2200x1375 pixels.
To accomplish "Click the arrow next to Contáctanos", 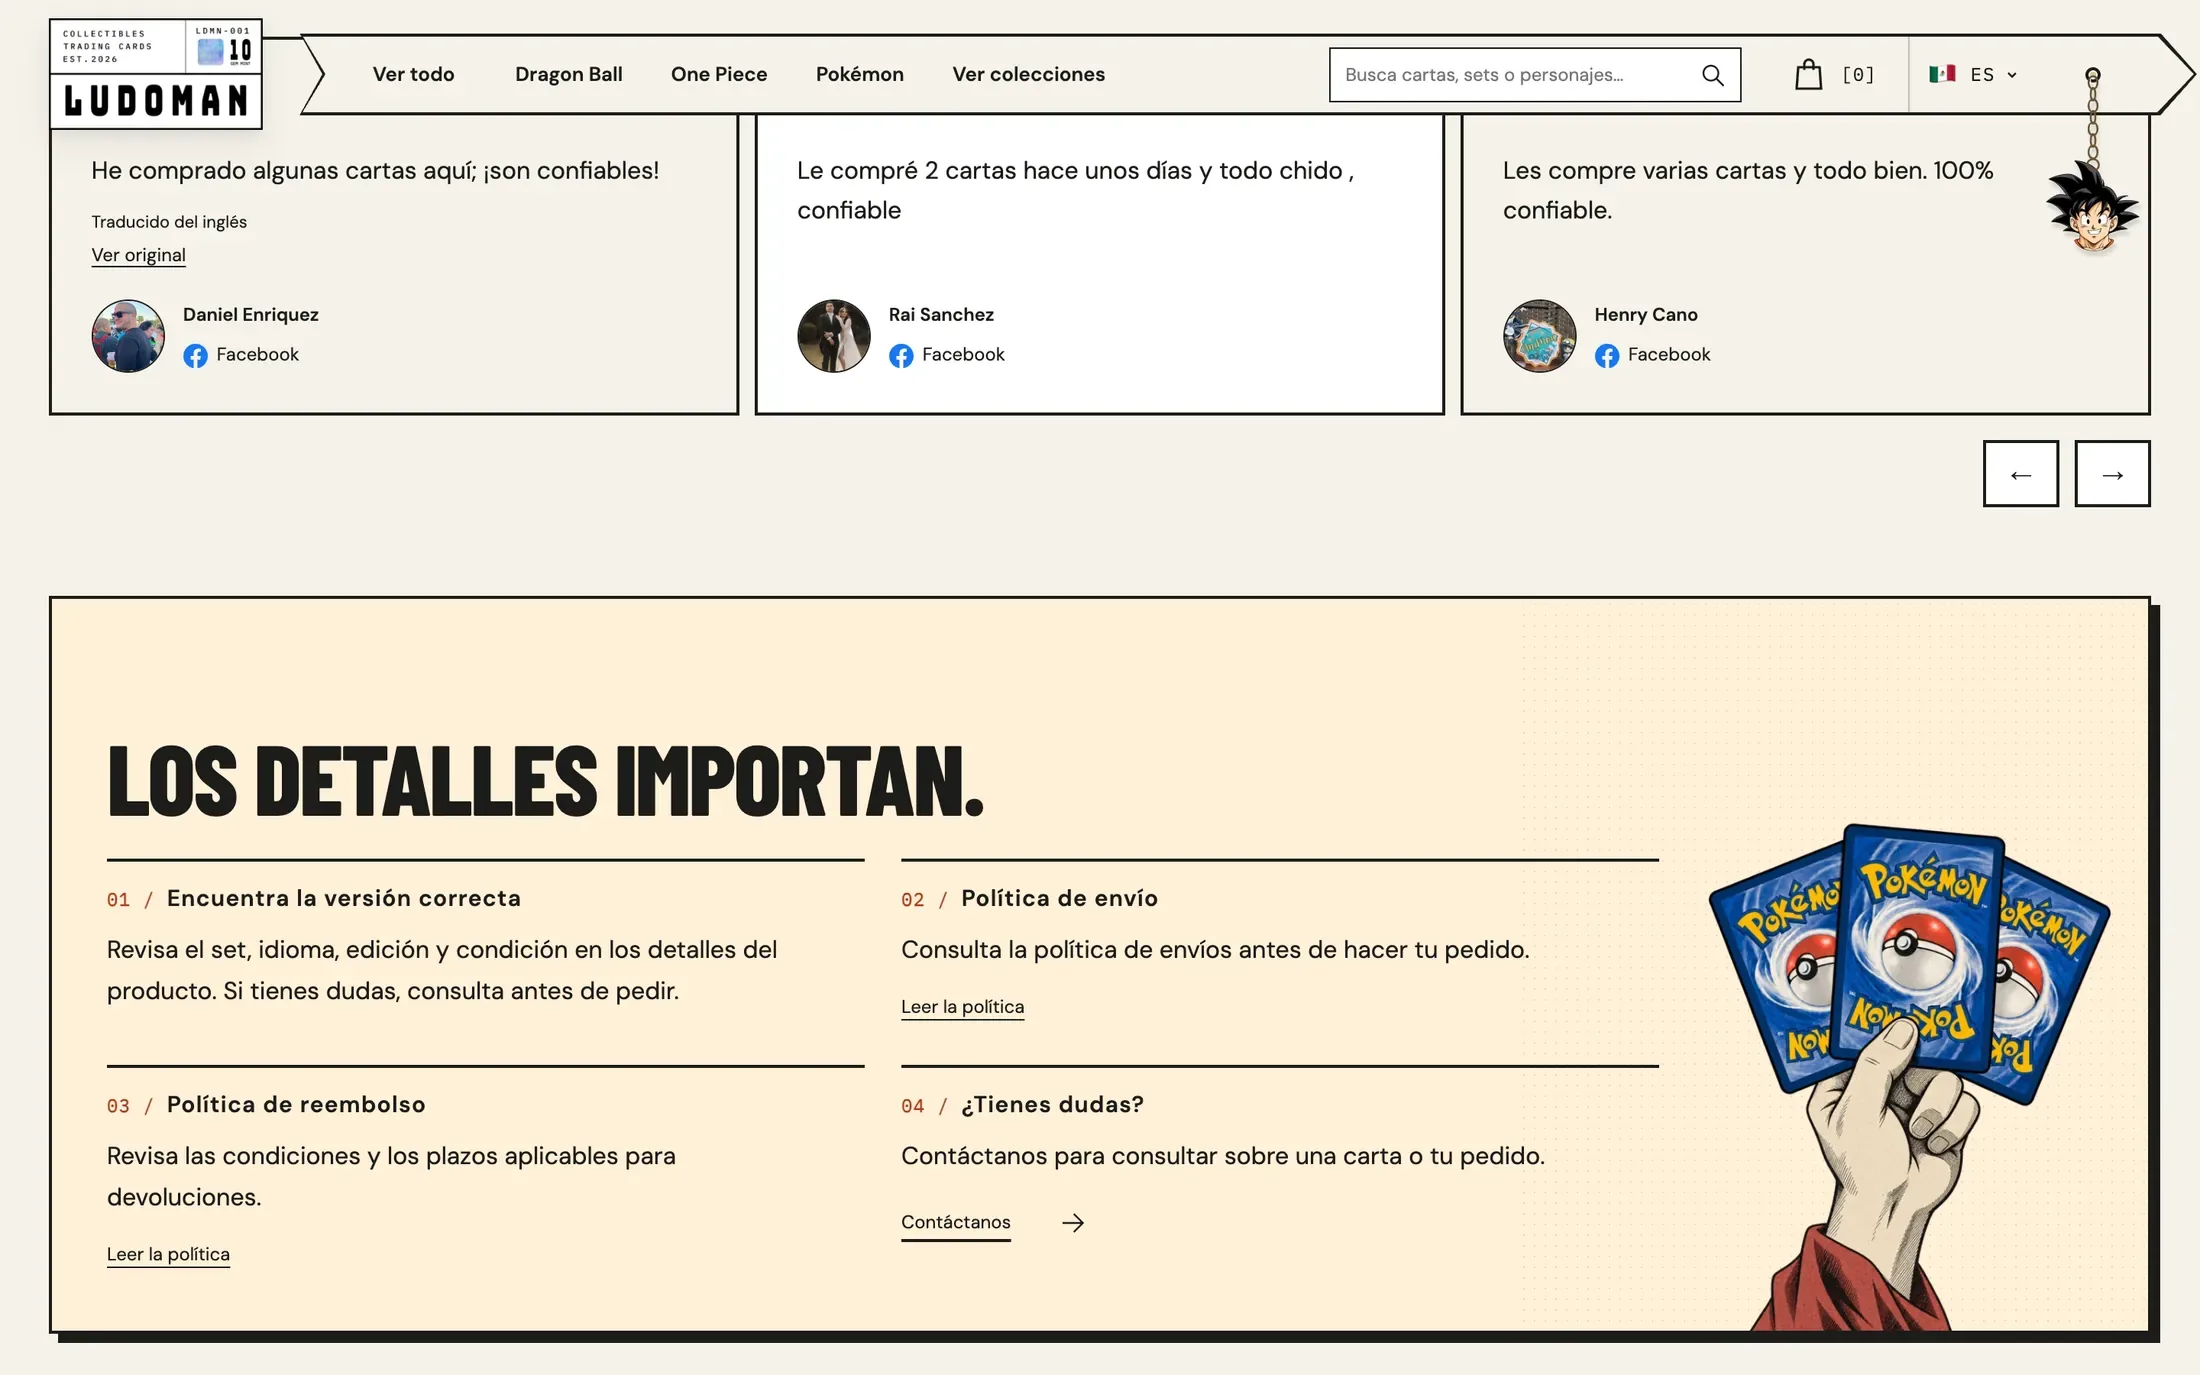I will point(1073,1223).
